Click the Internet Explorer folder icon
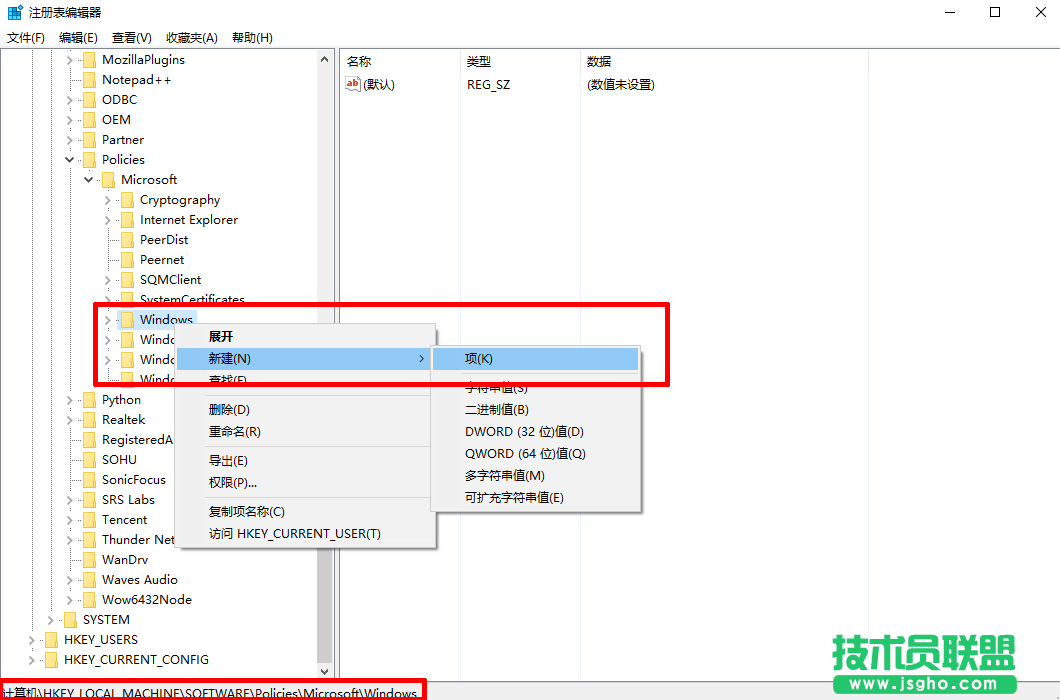The height and width of the screenshot is (700, 1060). pyautogui.click(x=128, y=219)
